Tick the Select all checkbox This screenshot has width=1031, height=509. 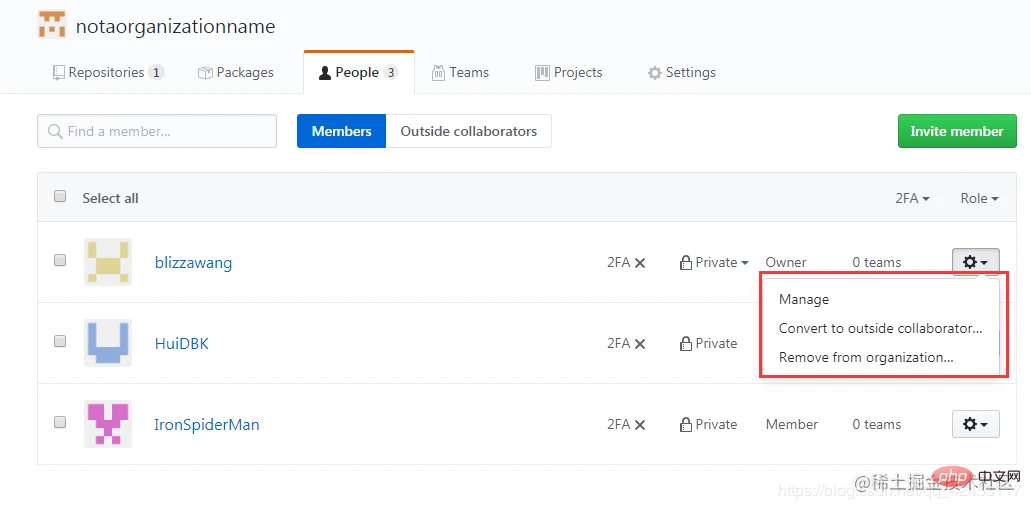pos(60,197)
